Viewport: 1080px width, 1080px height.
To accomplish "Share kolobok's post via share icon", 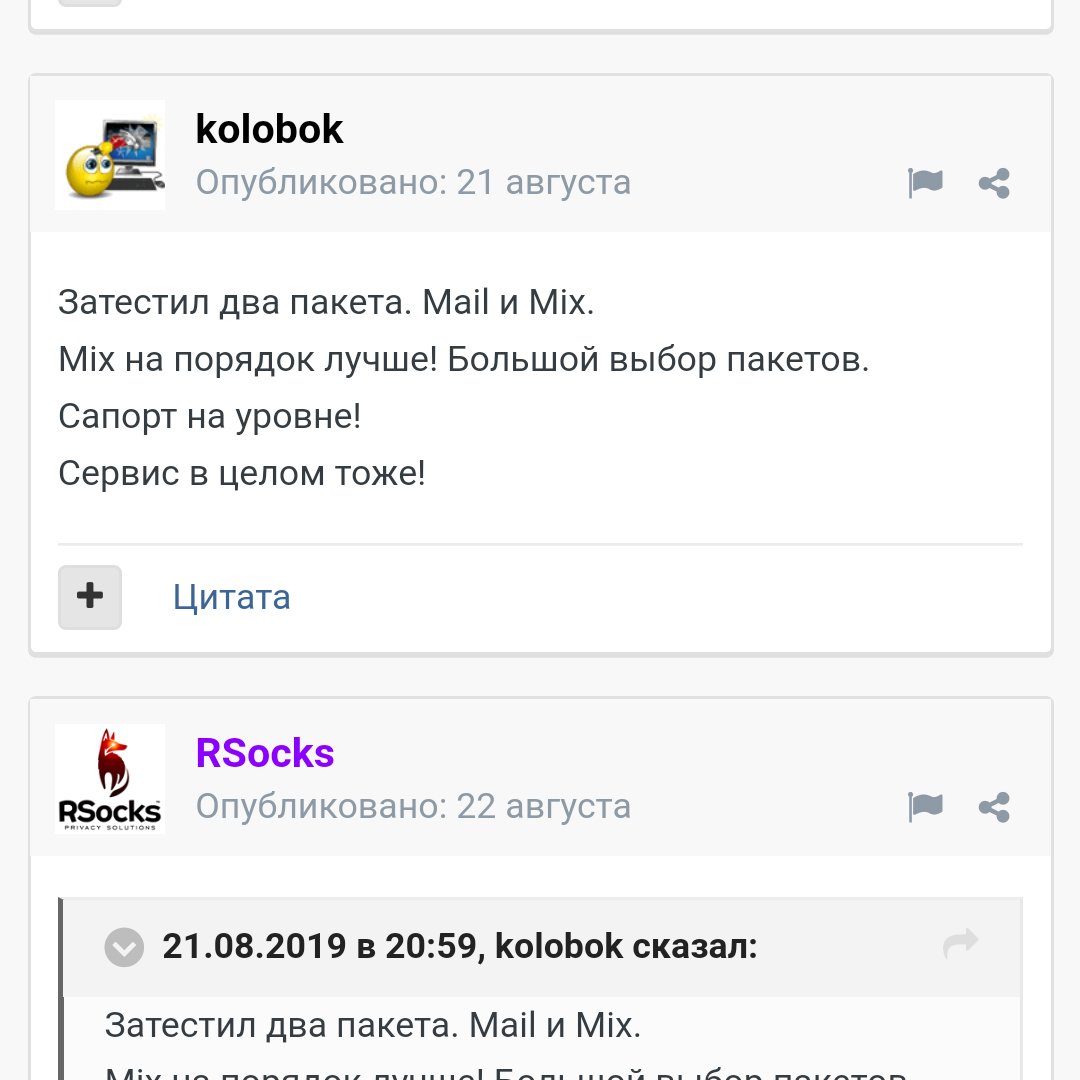I will [x=994, y=183].
